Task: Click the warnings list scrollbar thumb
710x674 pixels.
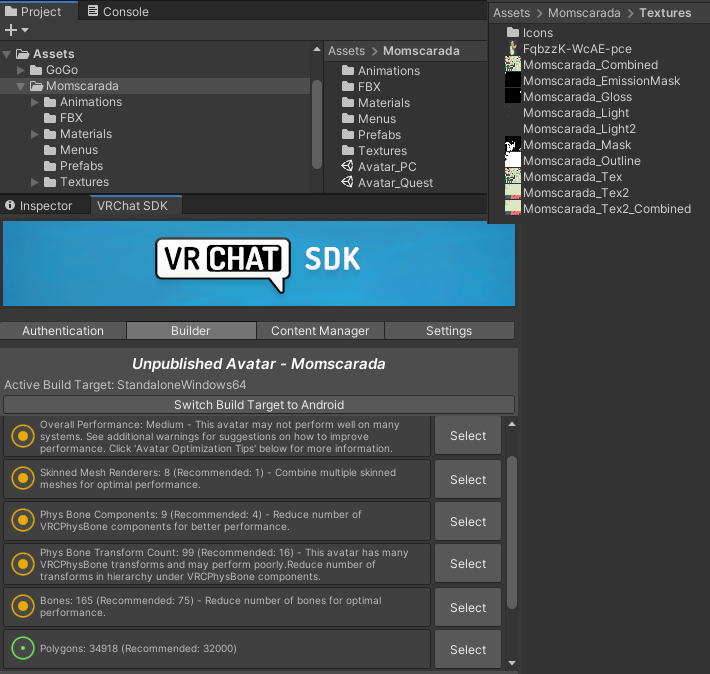Action: (512, 532)
